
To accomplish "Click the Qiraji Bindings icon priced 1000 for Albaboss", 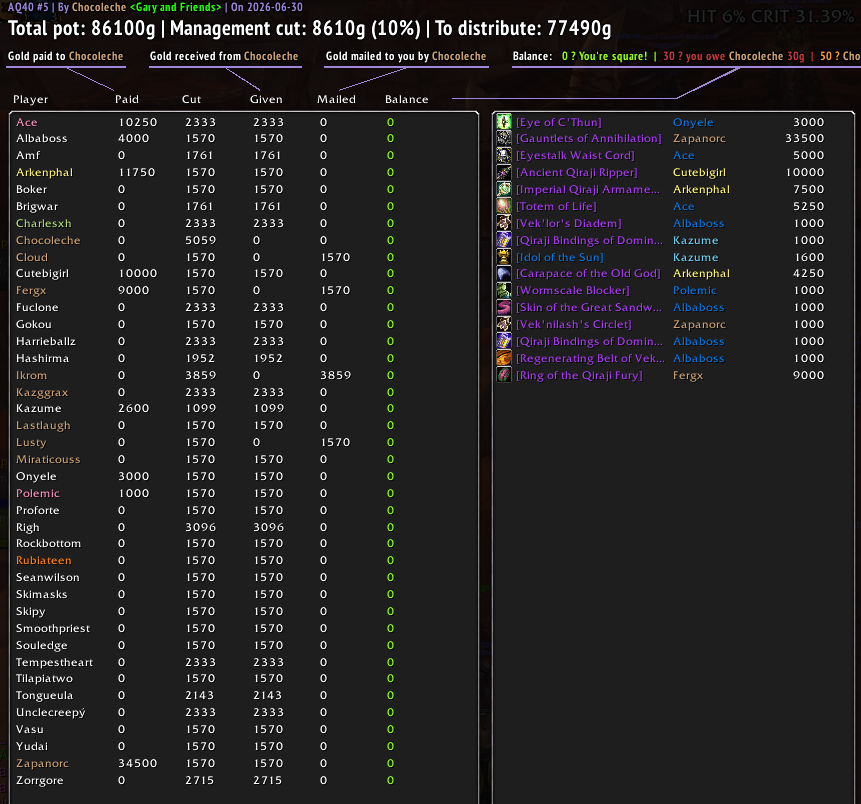I will pos(504,341).
